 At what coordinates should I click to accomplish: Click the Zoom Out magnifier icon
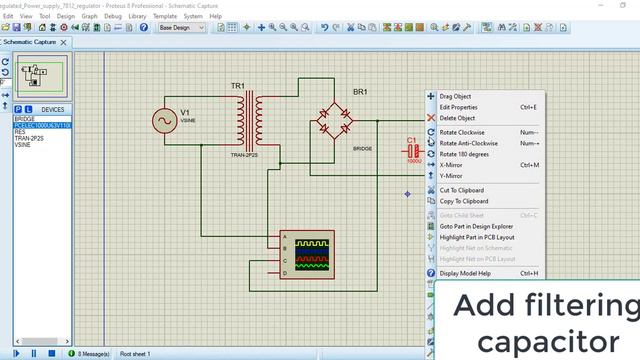[283, 27]
